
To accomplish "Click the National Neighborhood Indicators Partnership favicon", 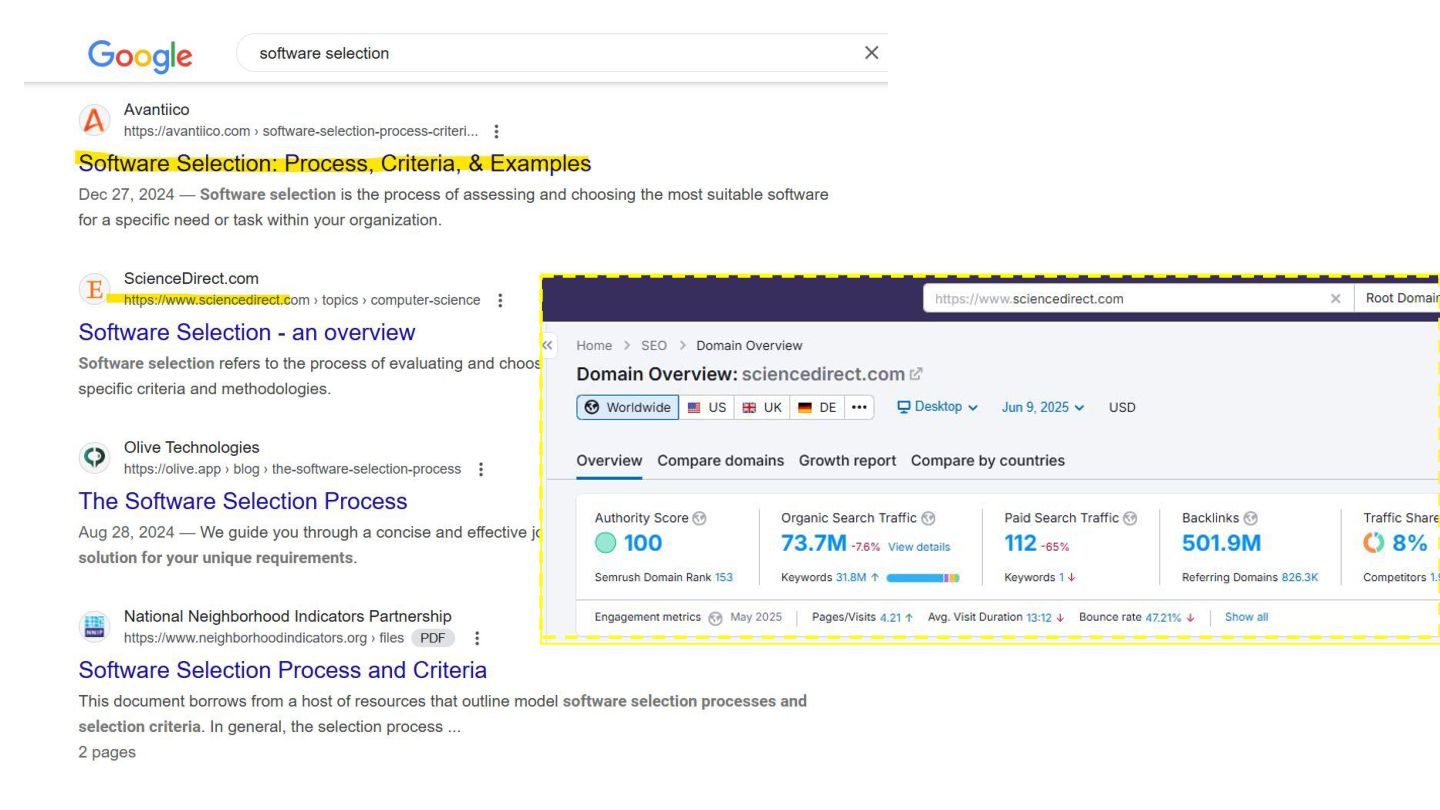I will click(x=94, y=627).
